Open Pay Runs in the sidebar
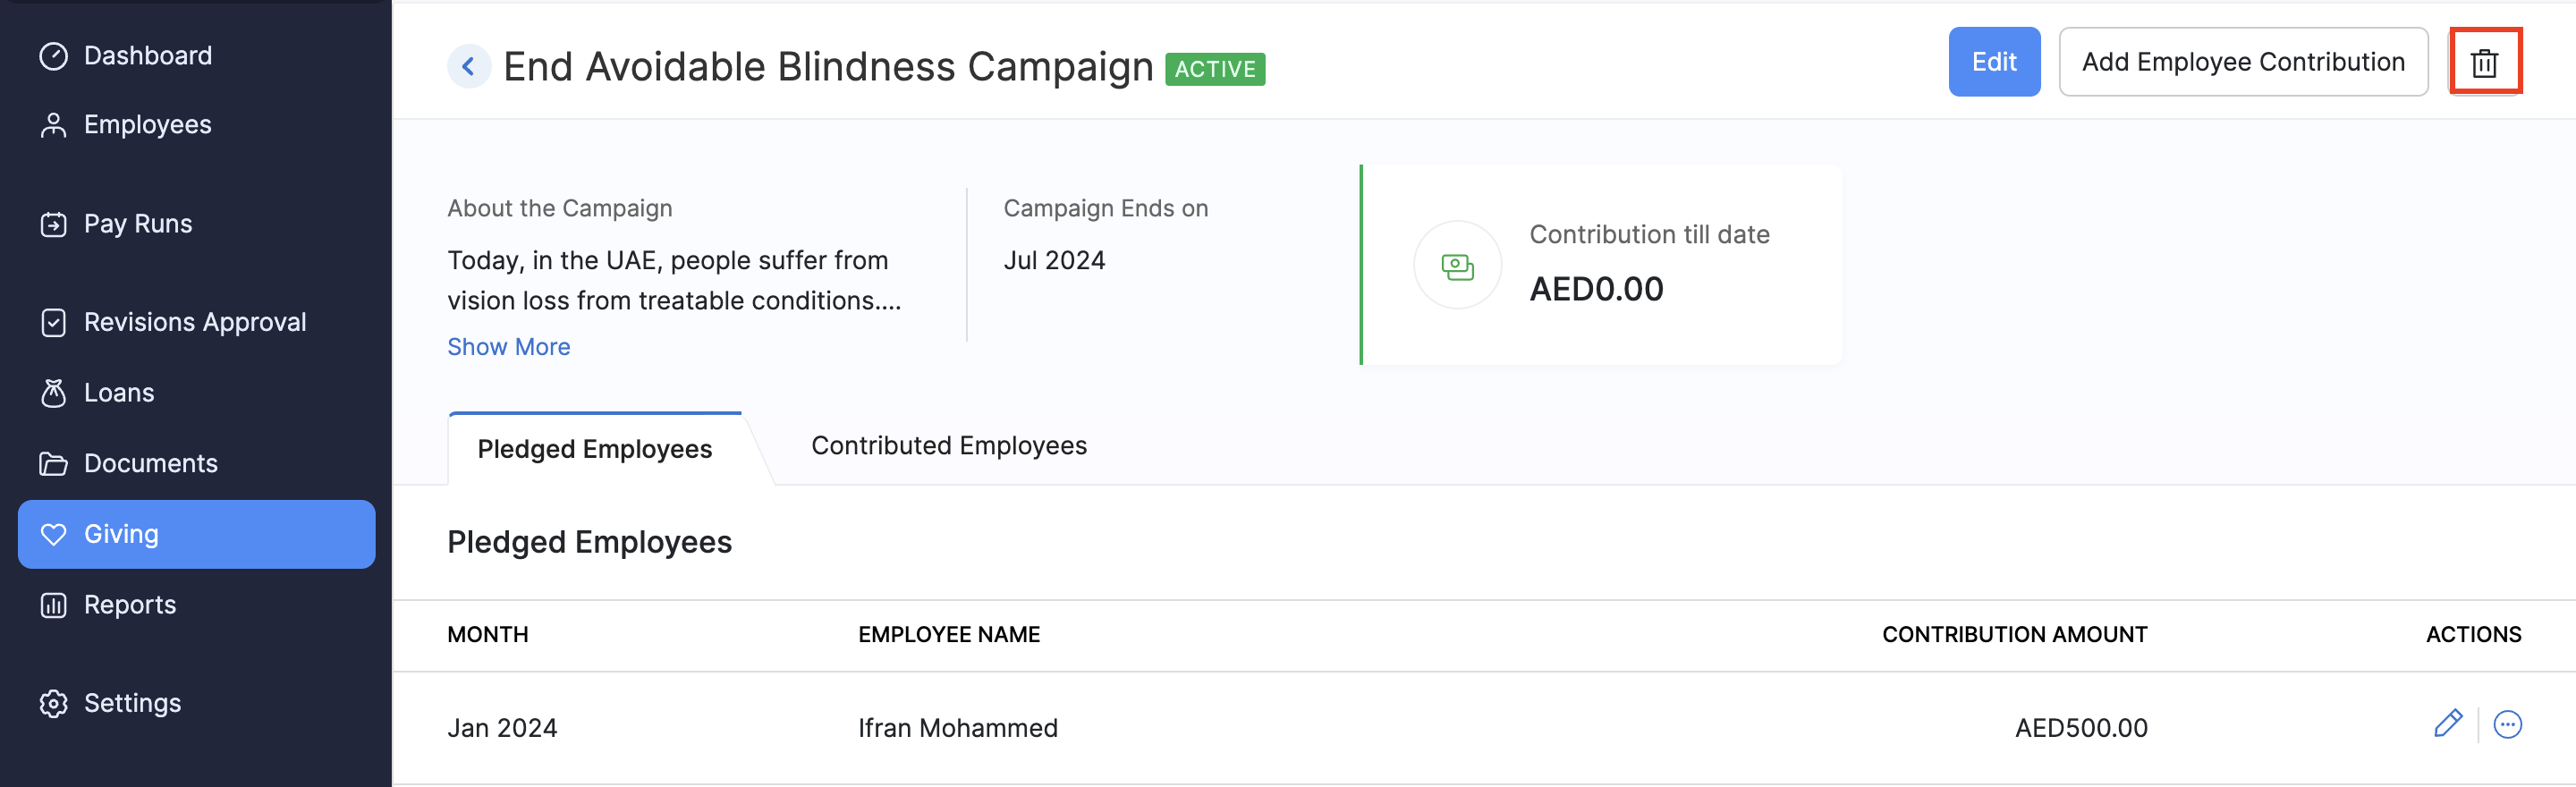The width and height of the screenshot is (2576, 787). click(x=138, y=224)
